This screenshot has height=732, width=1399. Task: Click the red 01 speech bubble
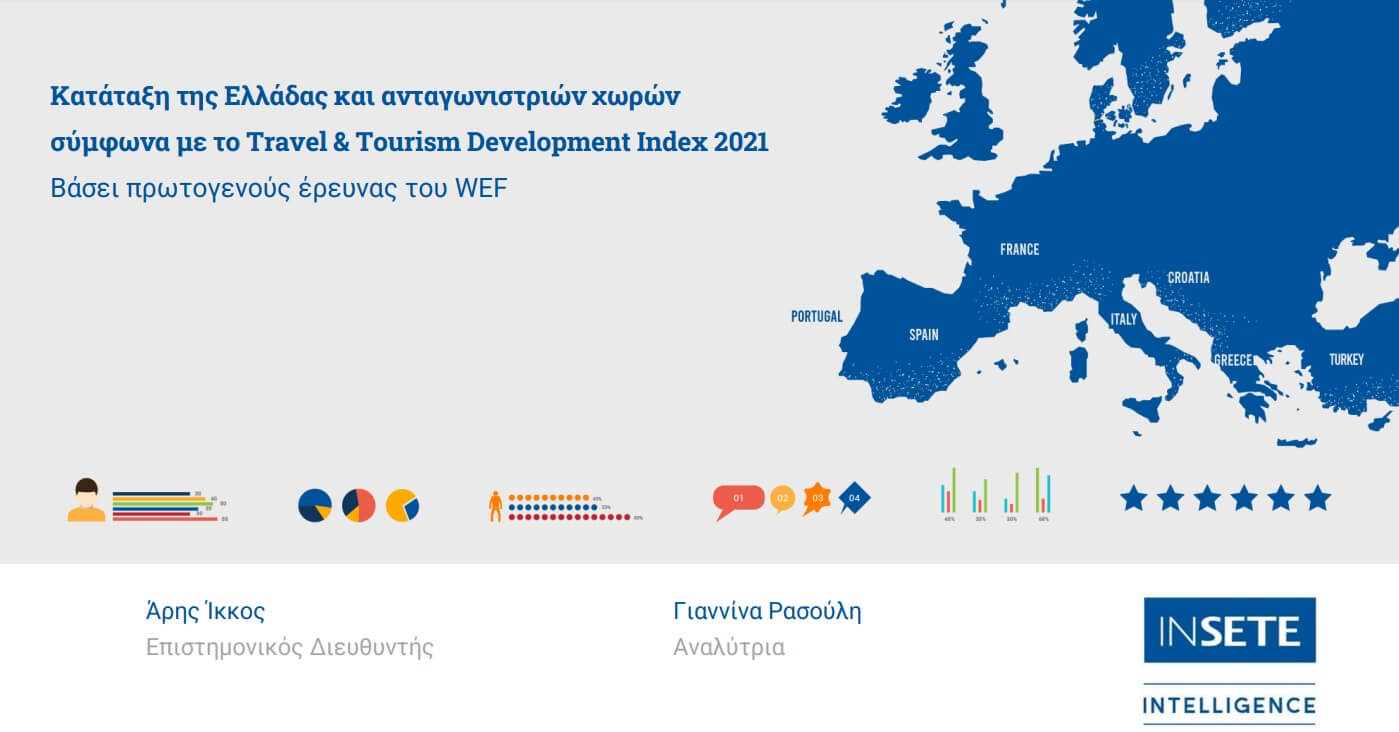click(737, 498)
